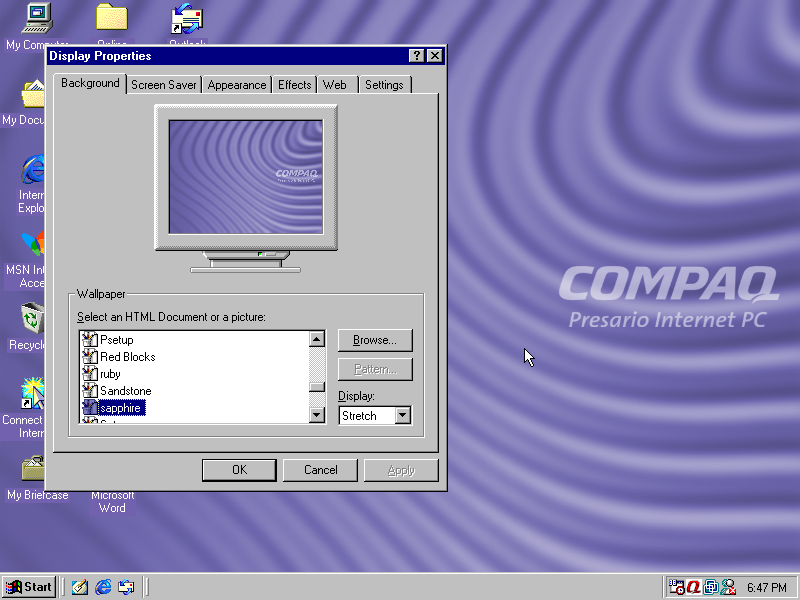Click the scheduled tasks tray icon

(x=677, y=587)
